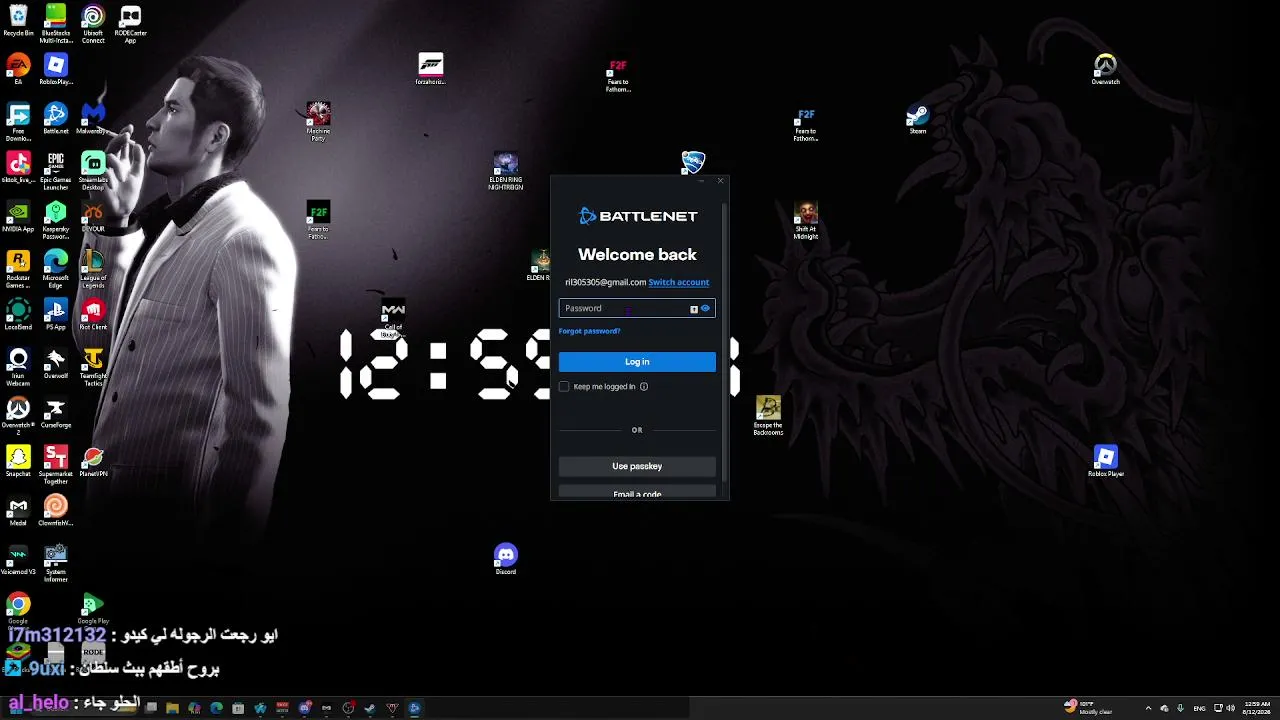Select the CurseForge desktop icon
Viewport: 1280px width, 720px height.
click(56, 412)
